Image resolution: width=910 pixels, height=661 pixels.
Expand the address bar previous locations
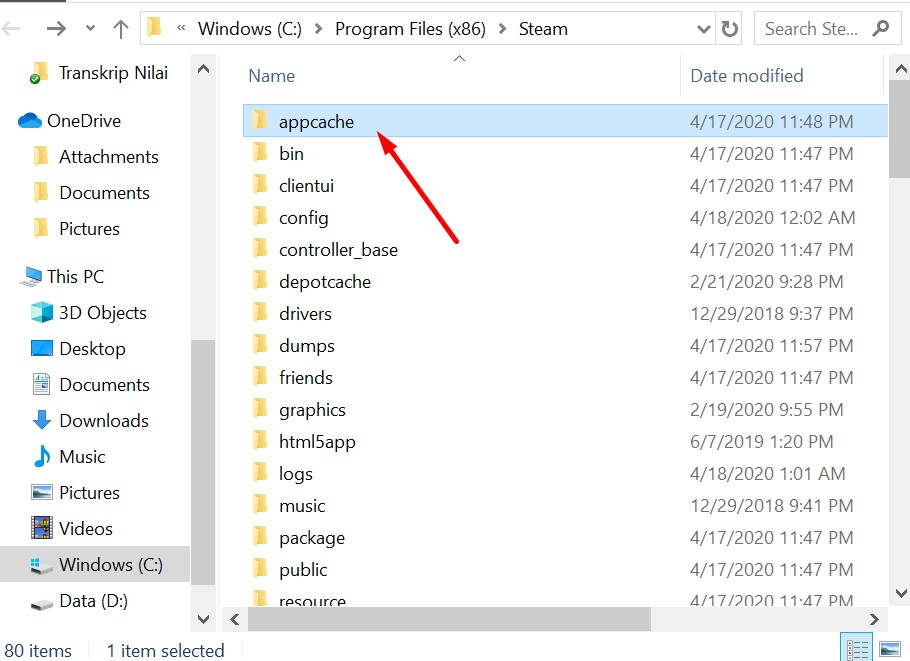coord(704,29)
